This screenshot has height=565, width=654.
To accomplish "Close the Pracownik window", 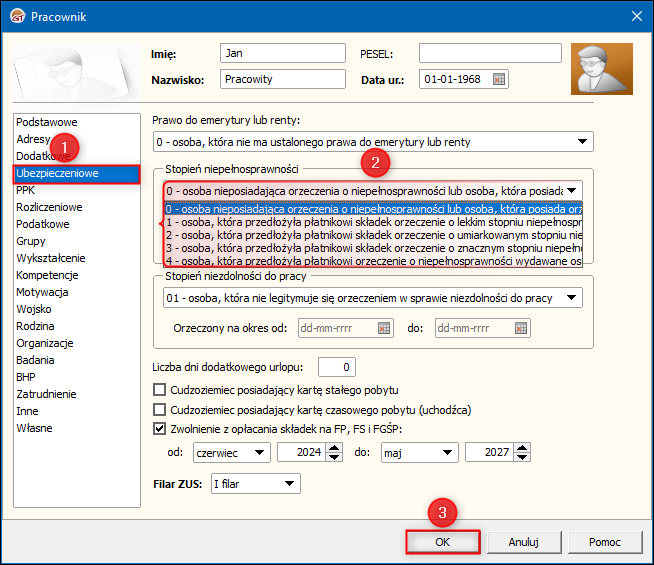I will tap(636, 16).
